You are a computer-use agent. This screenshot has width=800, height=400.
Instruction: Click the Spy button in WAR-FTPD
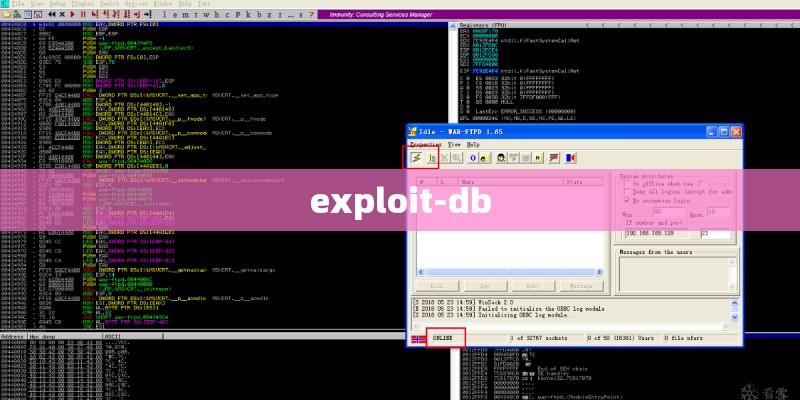pyautogui.click(x=485, y=286)
